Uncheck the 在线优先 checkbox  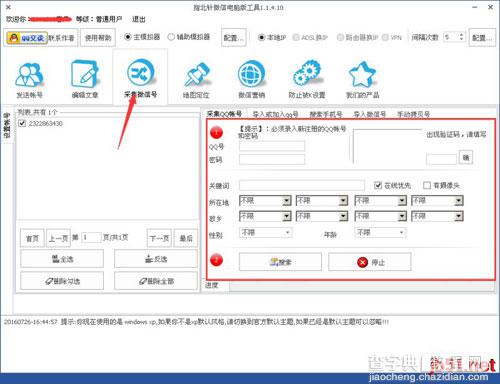pos(378,185)
